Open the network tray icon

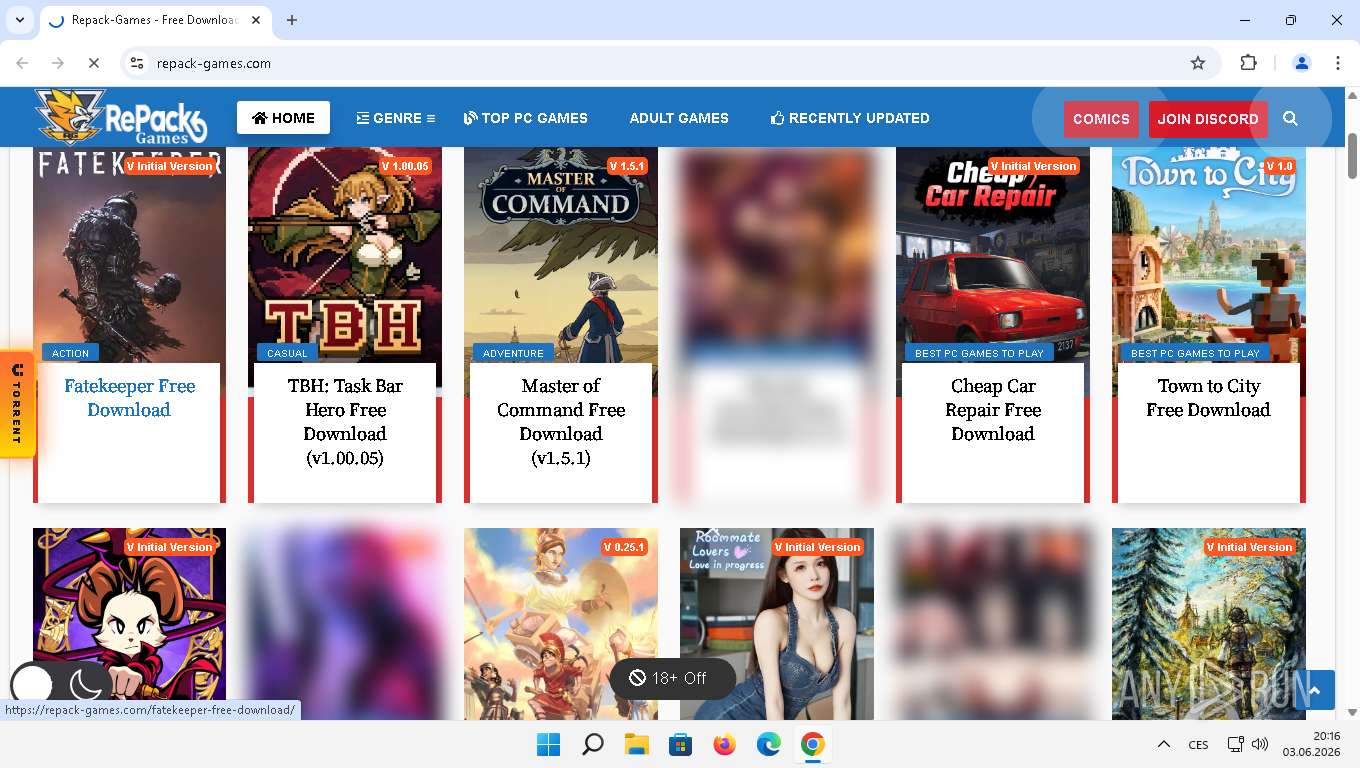pyautogui.click(x=1236, y=744)
